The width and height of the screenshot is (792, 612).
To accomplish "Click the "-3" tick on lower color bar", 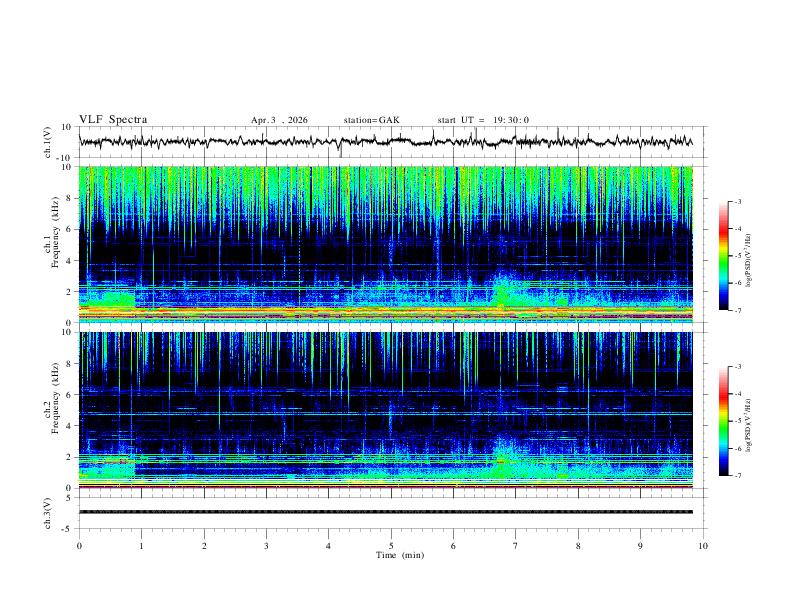I will pyautogui.click(x=737, y=367).
